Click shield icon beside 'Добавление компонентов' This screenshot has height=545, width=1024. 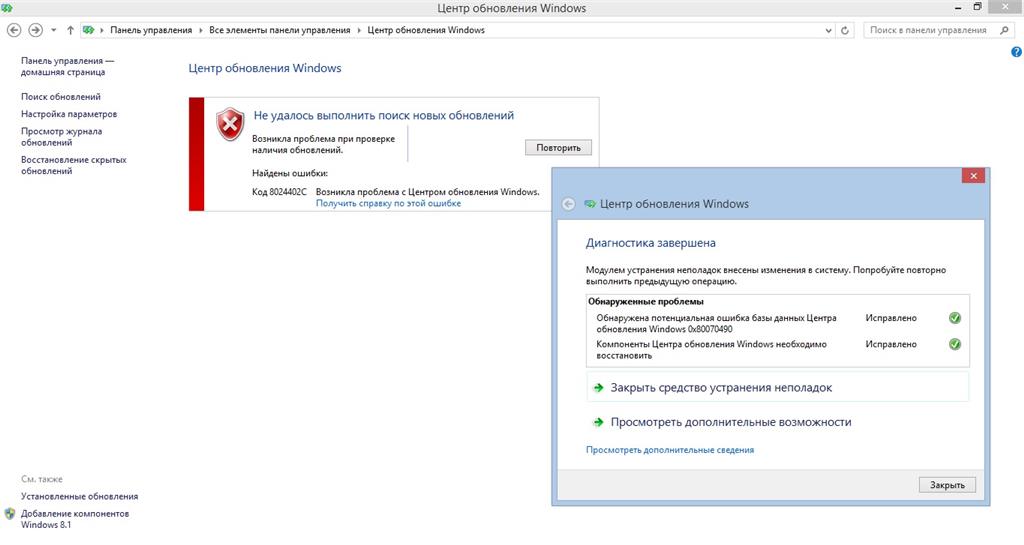click(x=10, y=514)
